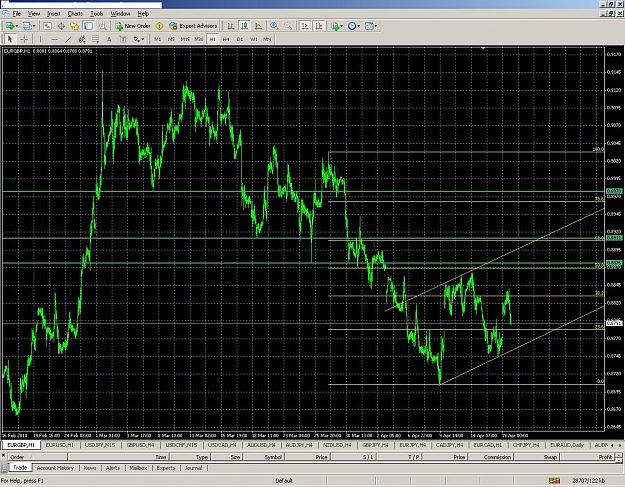Open the Charts menu

click(x=75, y=14)
